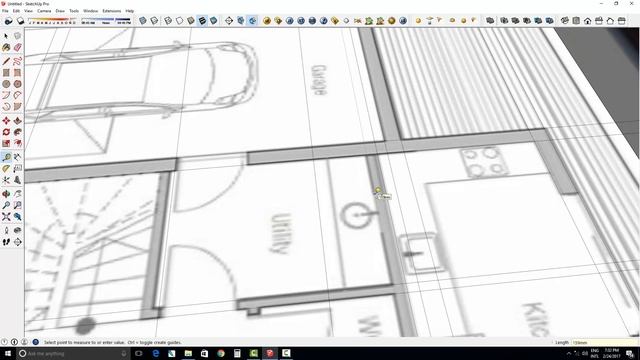Open the Instructor help icon in status bar
The width and height of the screenshot is (640, 360).
tap(36, 342)
